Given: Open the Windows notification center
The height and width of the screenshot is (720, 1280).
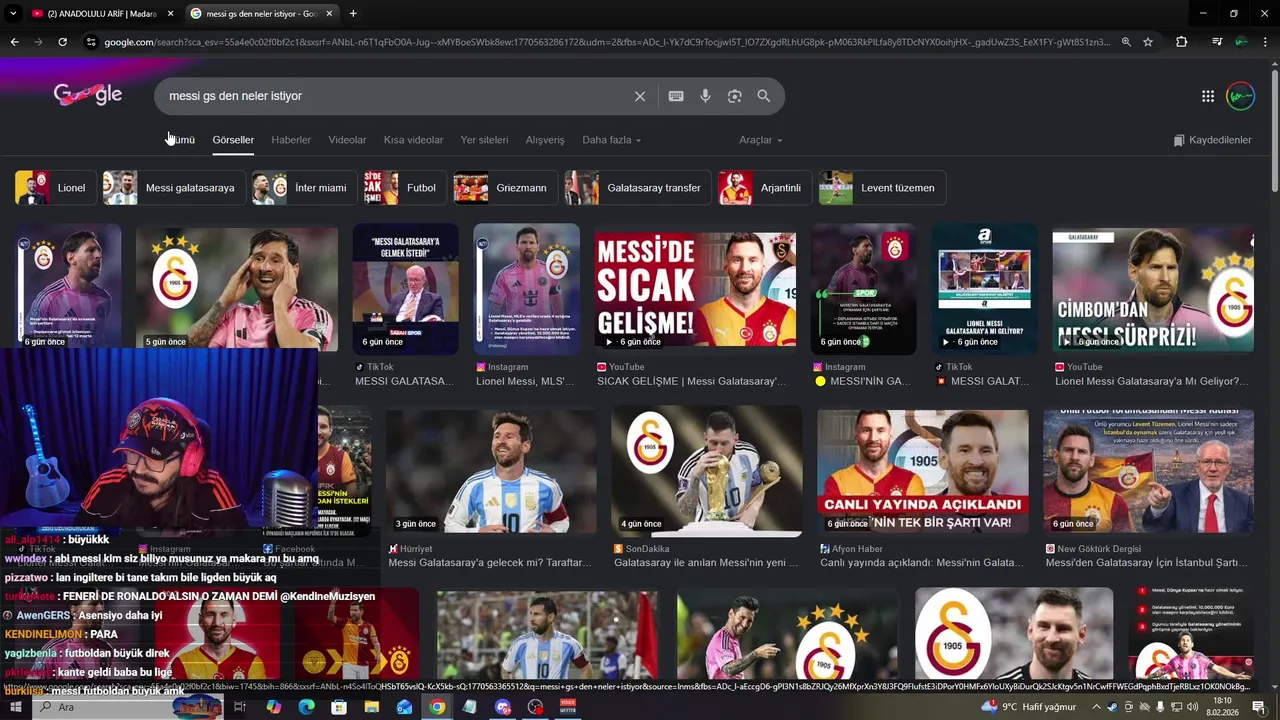Looking at the screenshot, I should click(x=1258, y=707).
